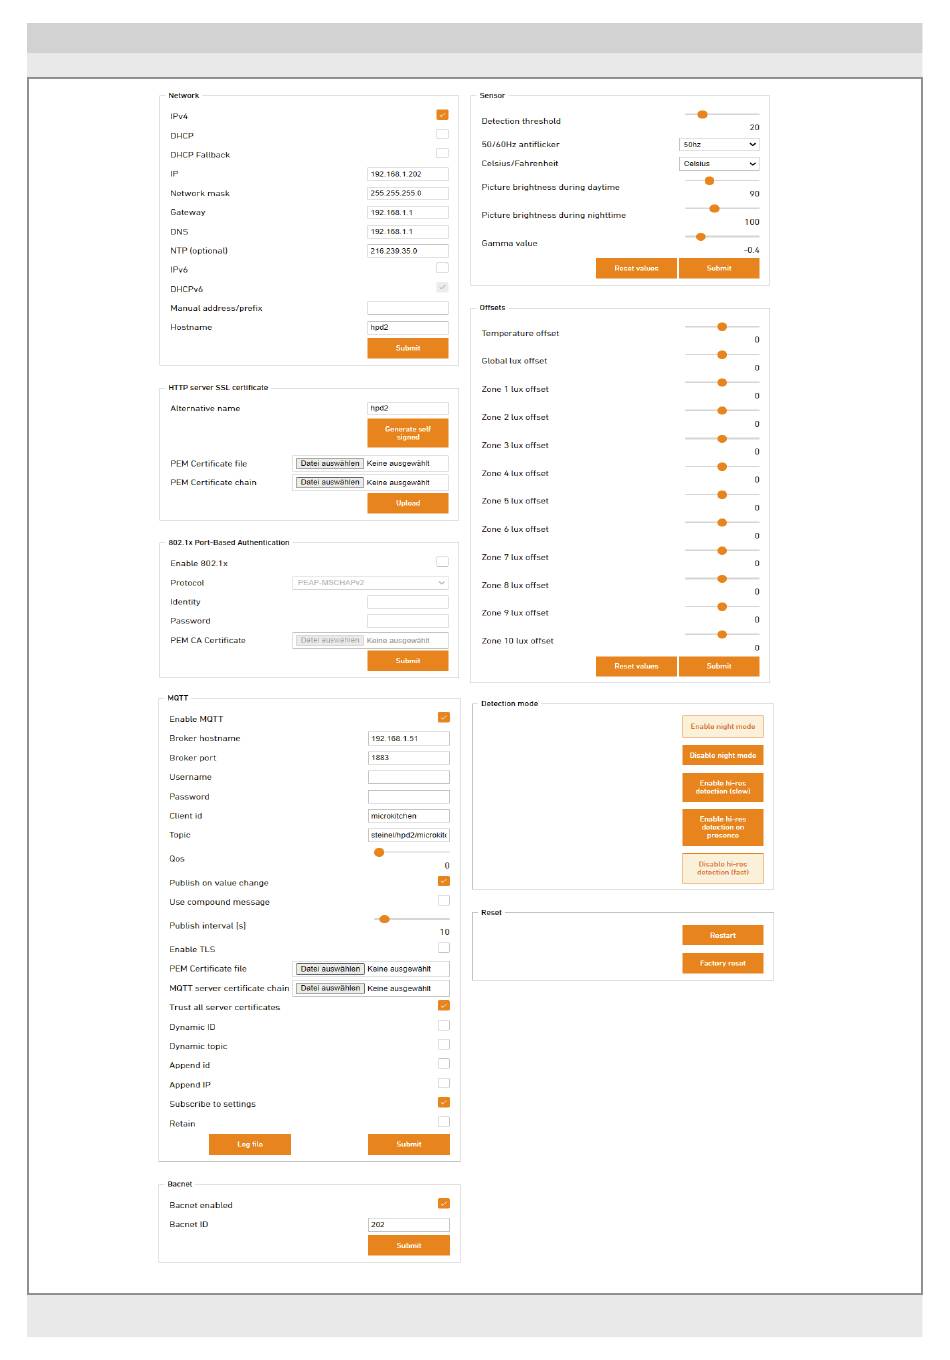The height and width of the screenshot is (1360, 950).
Task: Enable the Retain checkbox
Action: (x=444, y=1121)
